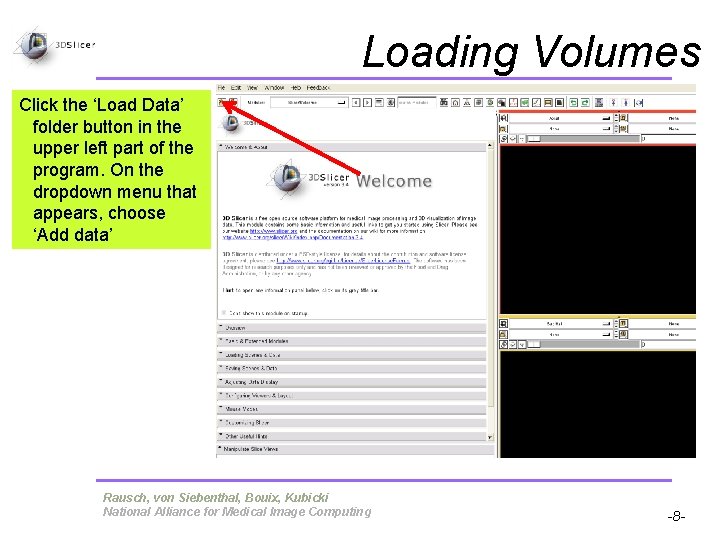Screen dimensions: 720x540
Task: Open the viewer layout chooser icon
Action: (599, 102)
